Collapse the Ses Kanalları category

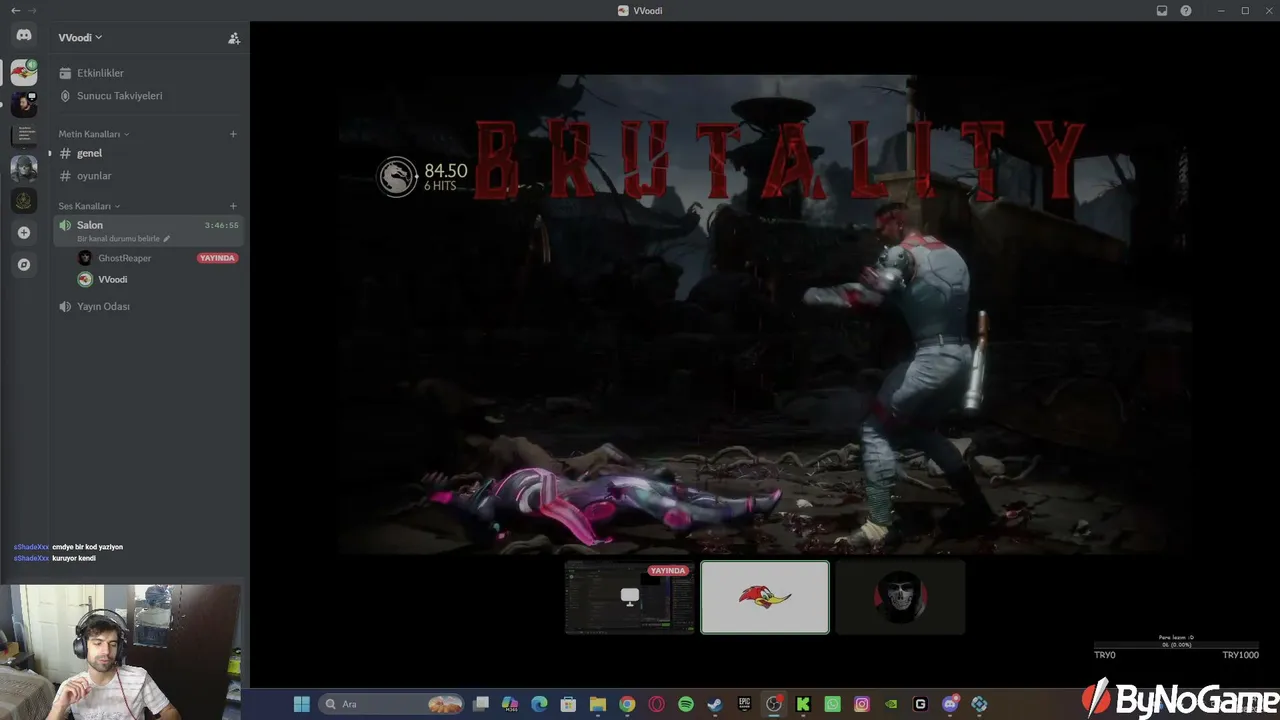(x=89, y=206)
